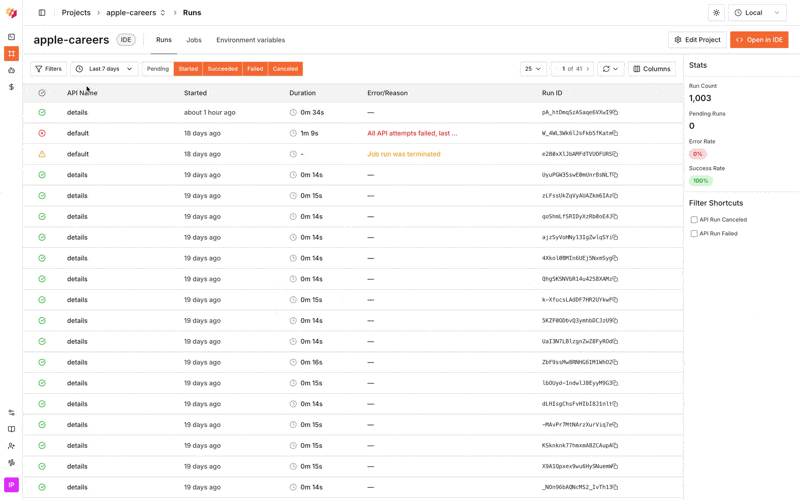Open the users icon in sidebar
The image size is (800, 500).
point(11,446)
